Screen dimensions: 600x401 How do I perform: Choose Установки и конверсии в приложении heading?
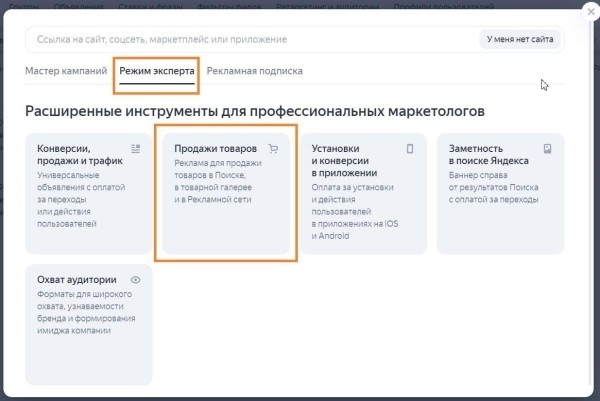[344, 161]
